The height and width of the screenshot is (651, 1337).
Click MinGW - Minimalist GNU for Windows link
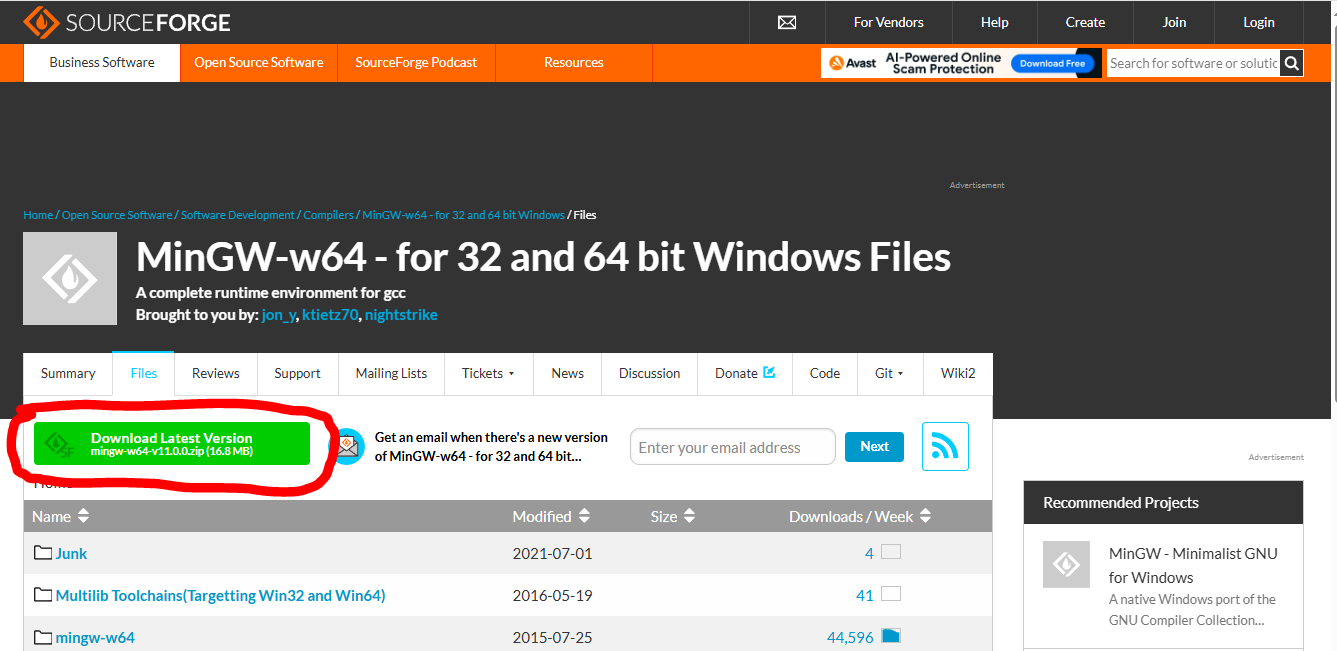click(x=1193, y=565)
